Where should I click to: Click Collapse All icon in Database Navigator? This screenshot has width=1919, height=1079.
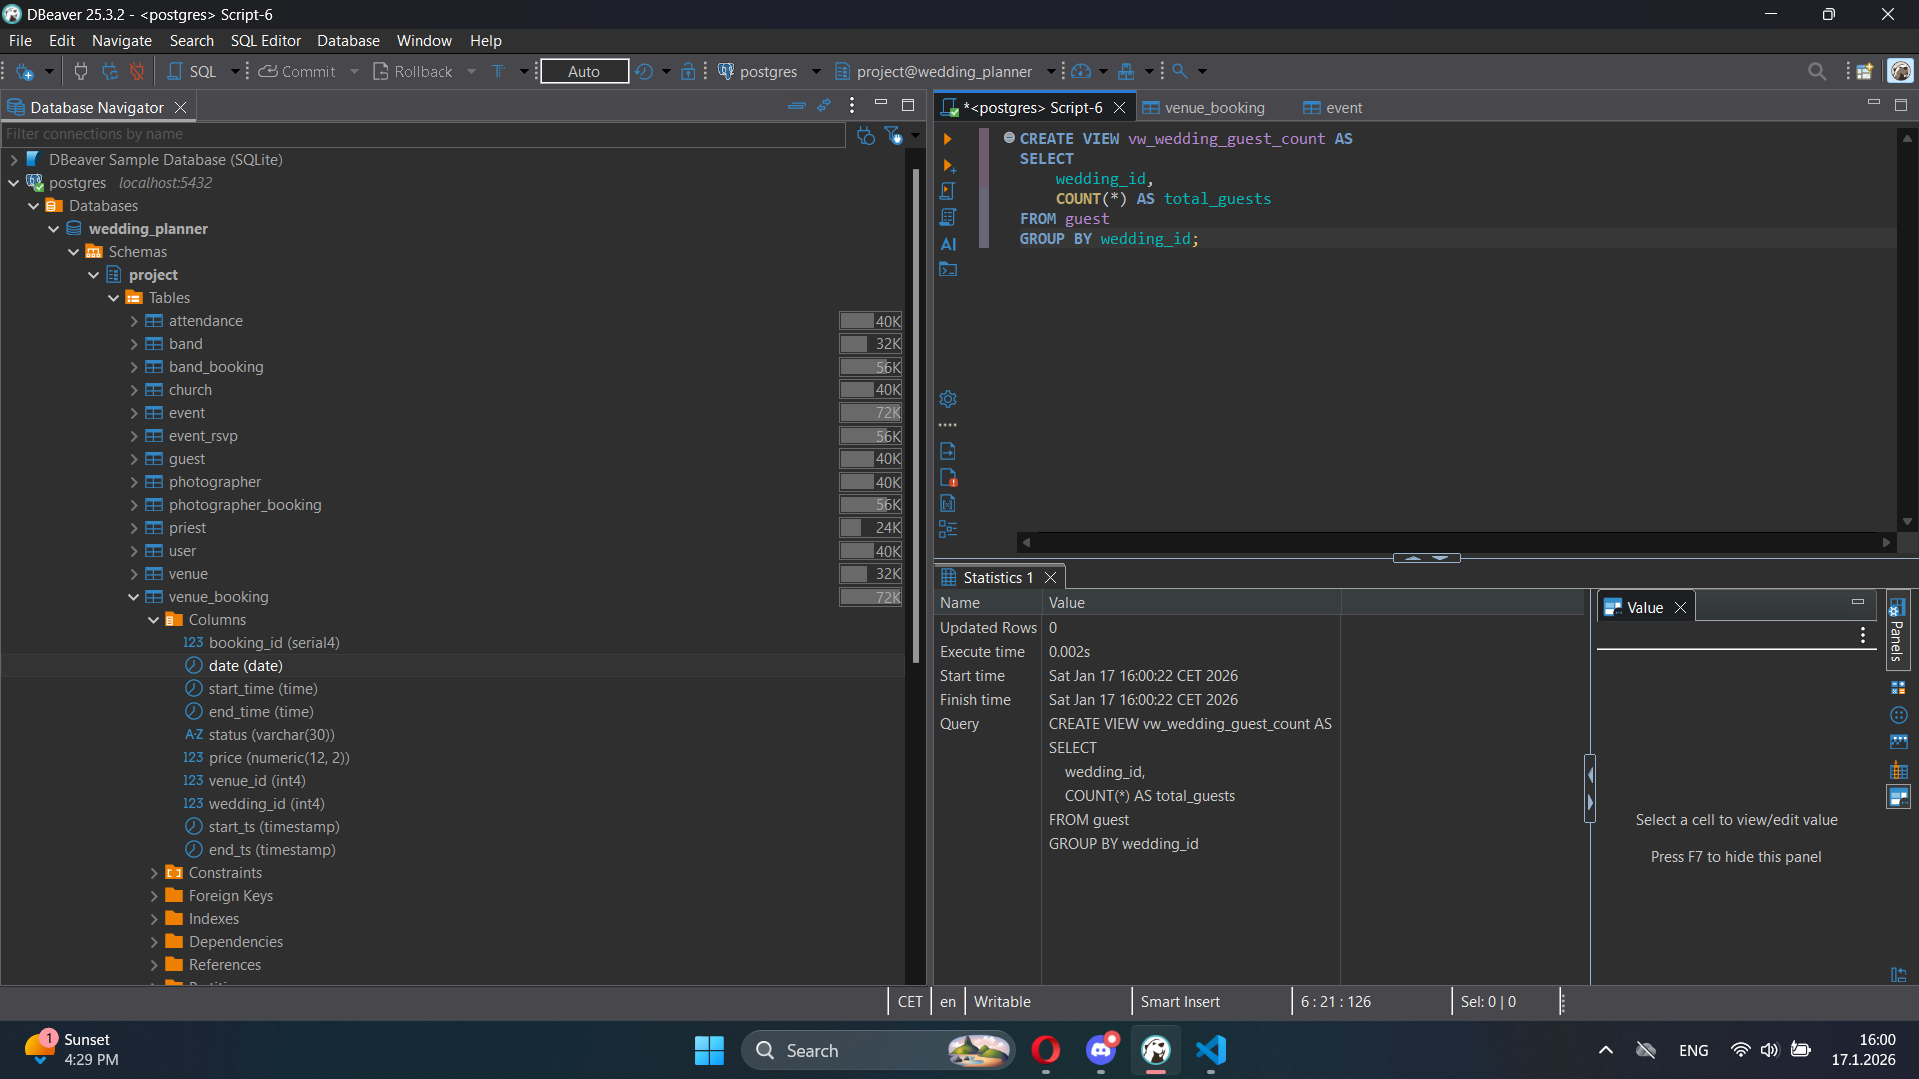tap(796, 106)
